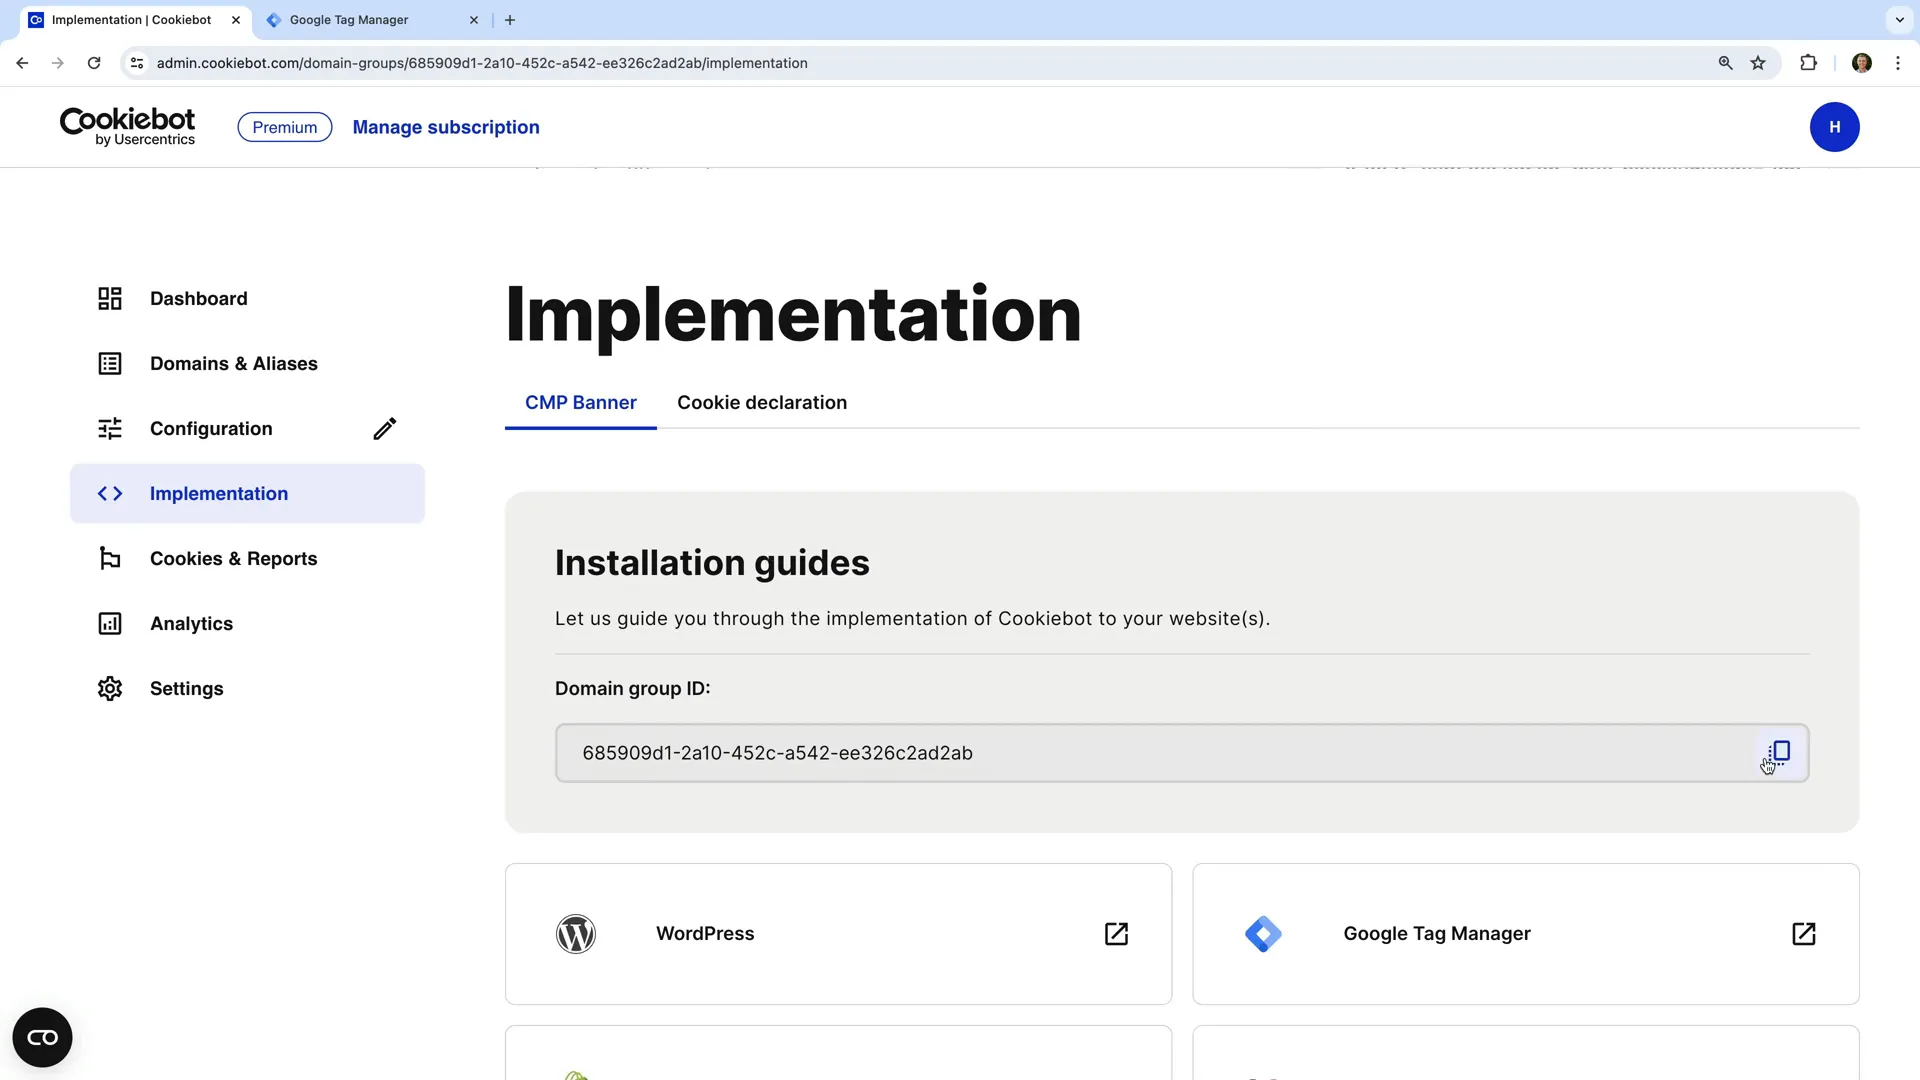This screenshot has width=1920, height=1080.
Task: Click the Manage subscription link
Action: point(446,127)
